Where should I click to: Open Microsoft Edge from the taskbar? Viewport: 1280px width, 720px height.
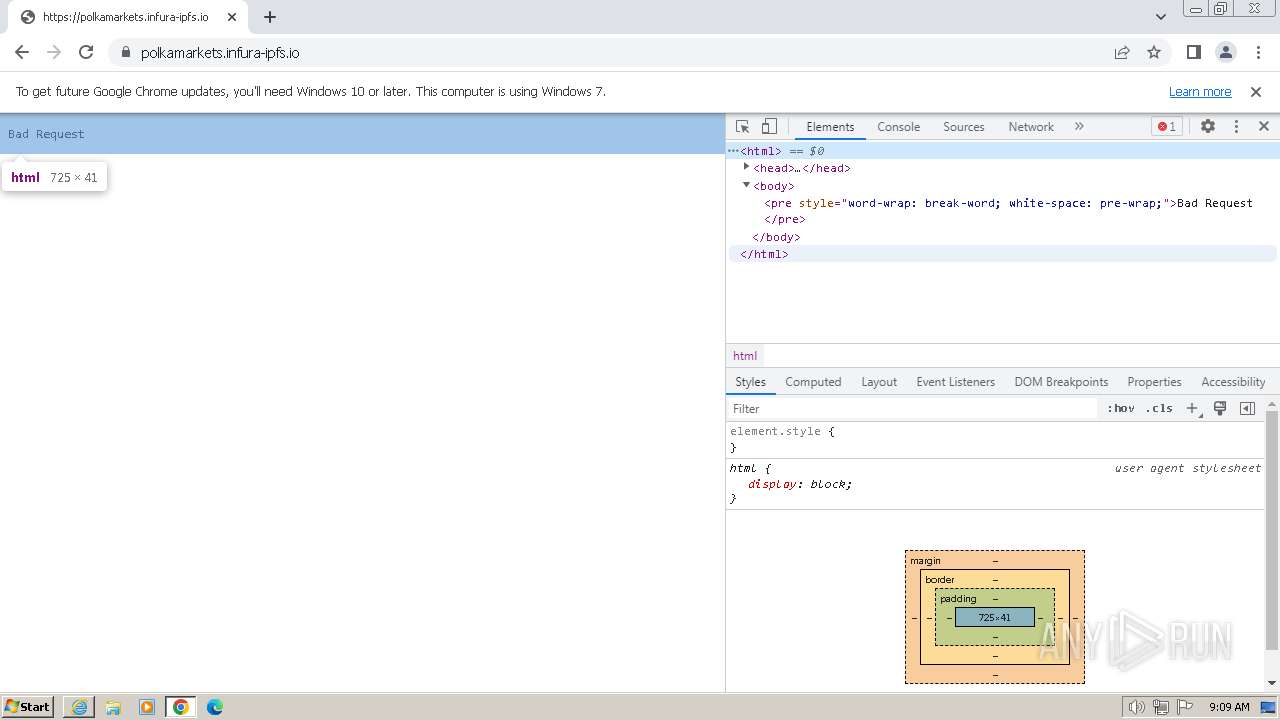215,707
